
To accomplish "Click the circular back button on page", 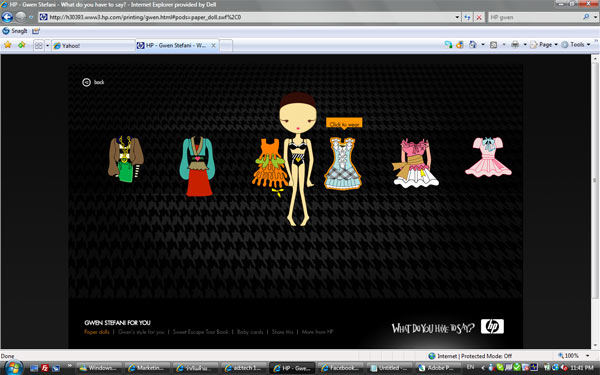I will [86, 82].
